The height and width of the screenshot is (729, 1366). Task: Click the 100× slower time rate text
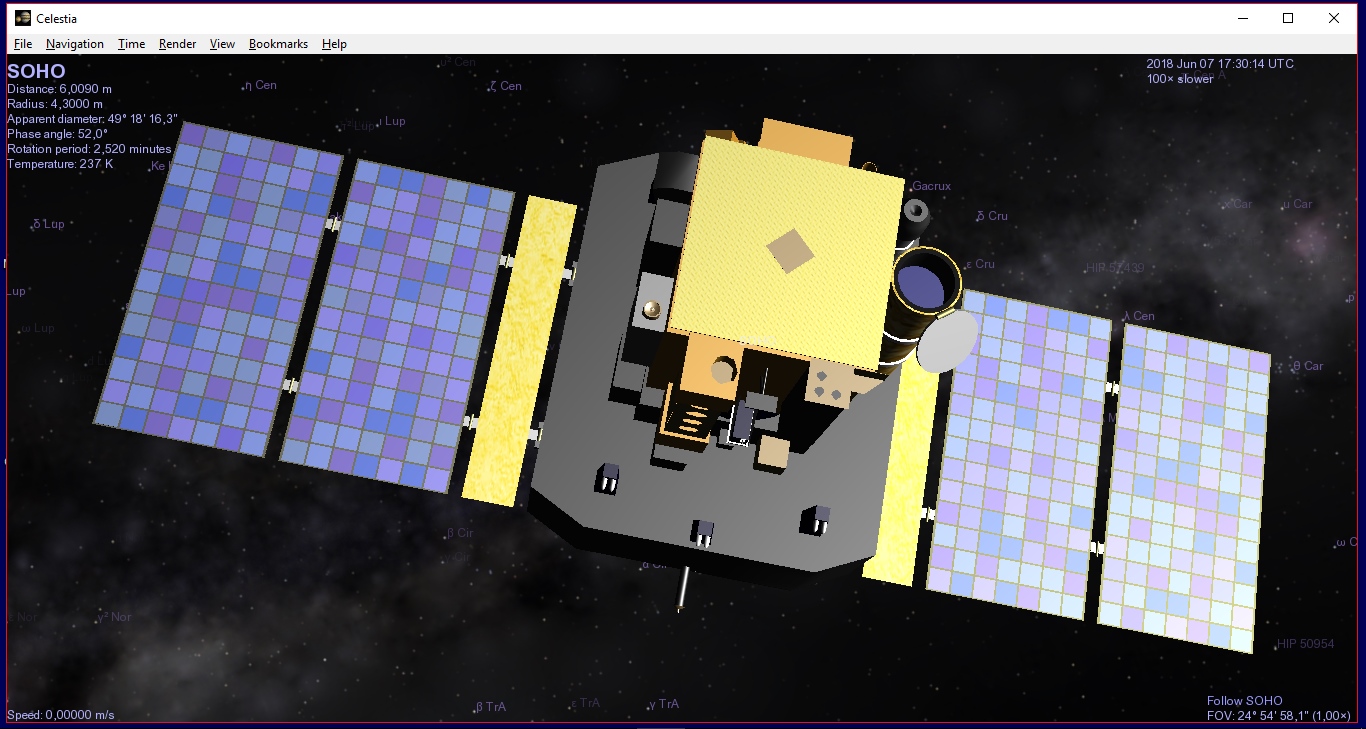(x=1180, y=79)
